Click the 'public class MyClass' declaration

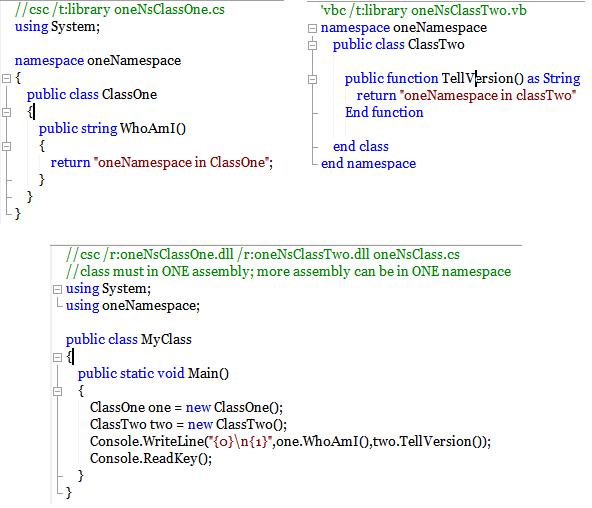[x=129, y=339]
